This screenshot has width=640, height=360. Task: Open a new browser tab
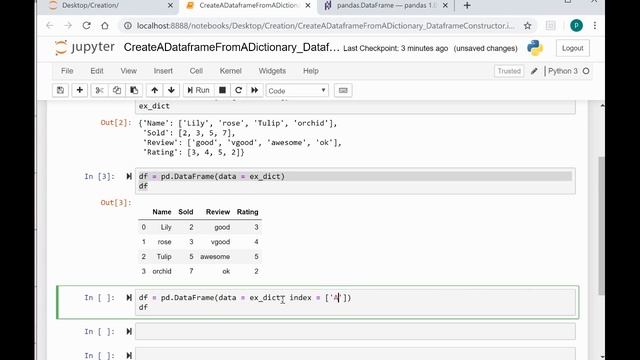point(467,6)
